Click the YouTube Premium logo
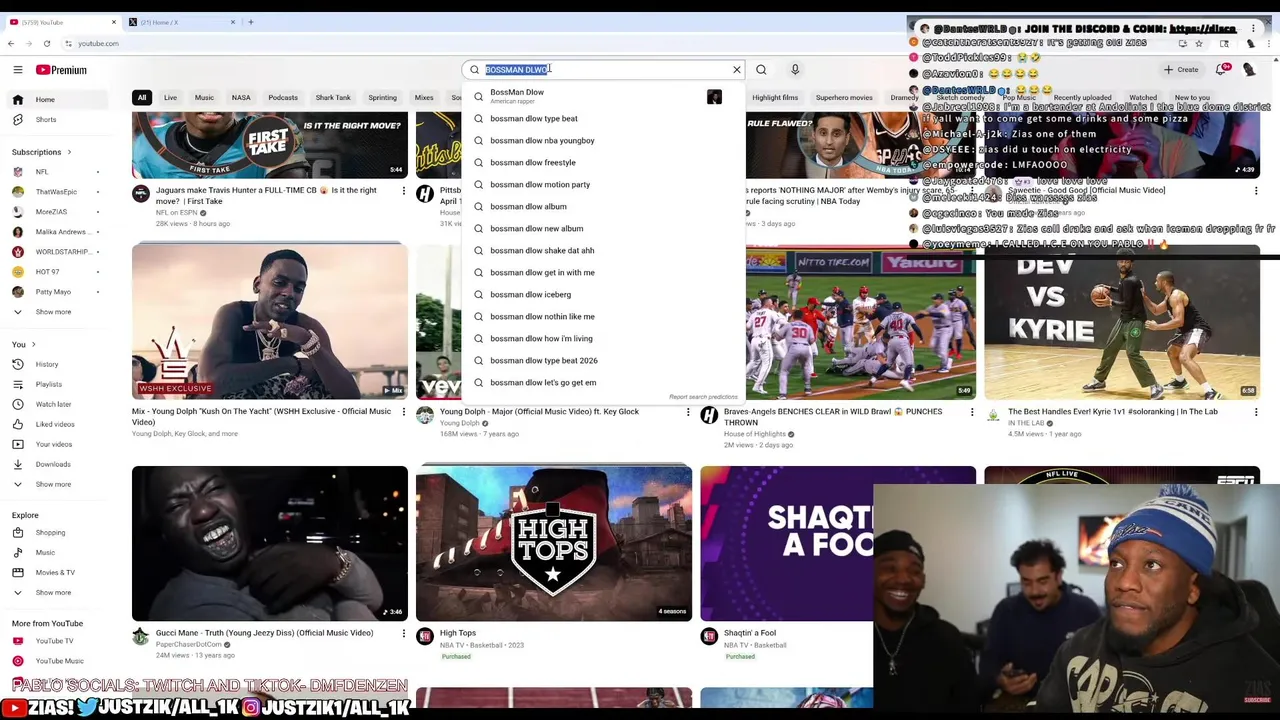This screenshot has height=720, width=1280. tap(62, 70)
